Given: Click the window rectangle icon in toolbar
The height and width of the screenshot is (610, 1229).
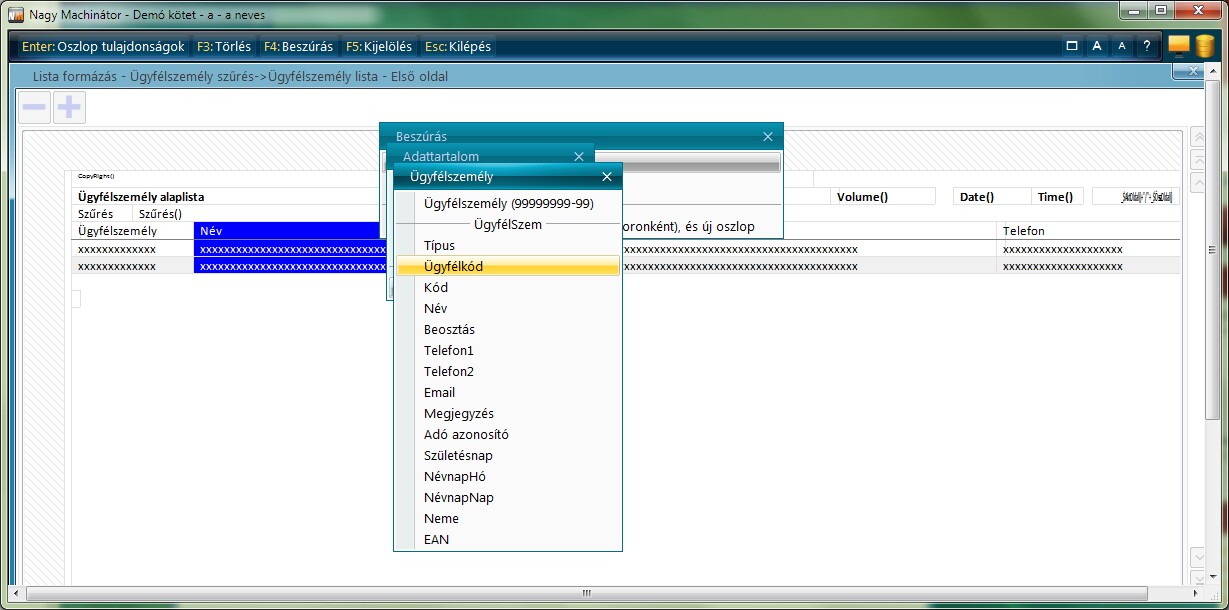Looking at the screenshot, I should [1072, 46].
